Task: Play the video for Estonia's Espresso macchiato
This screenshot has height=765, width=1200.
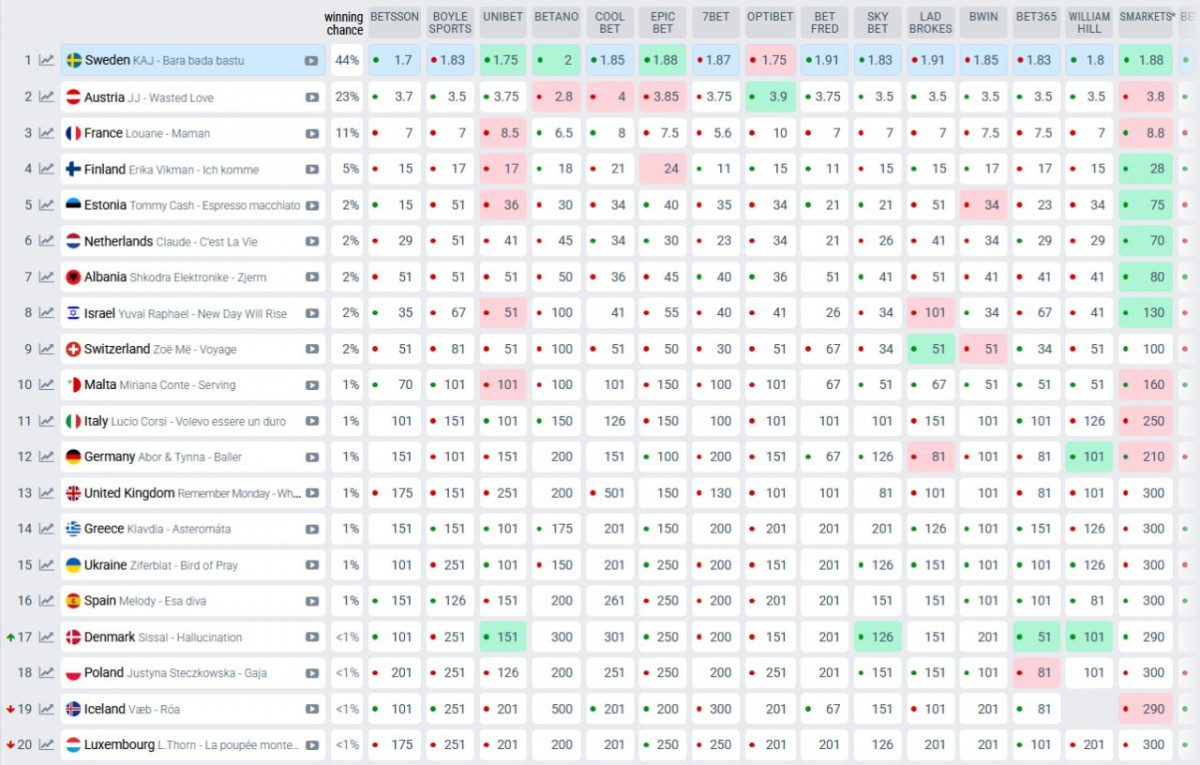Action: click(312, 205)
